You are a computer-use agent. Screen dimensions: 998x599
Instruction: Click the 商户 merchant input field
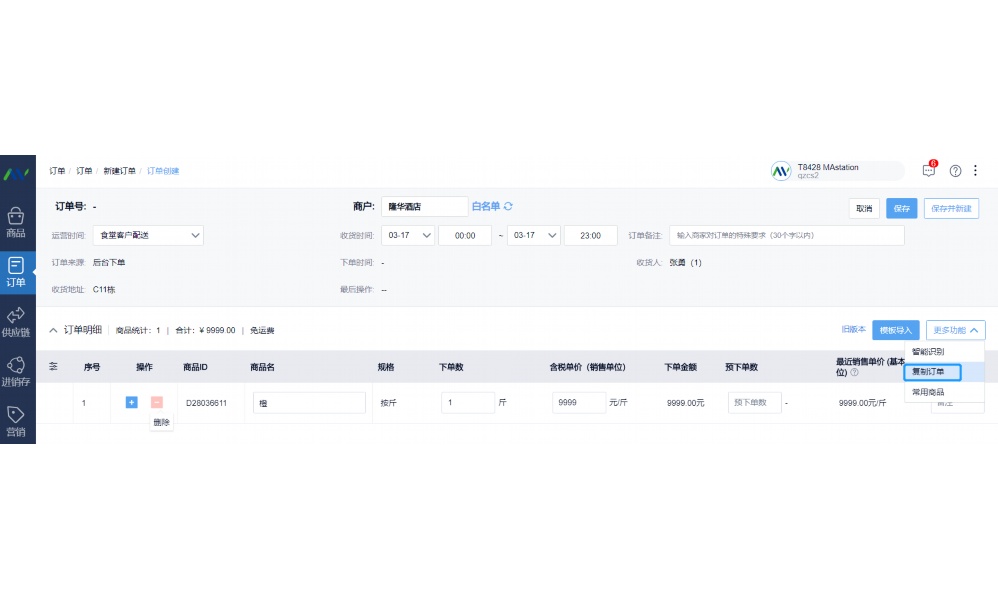pyautogui.click(x=425, y=206)
